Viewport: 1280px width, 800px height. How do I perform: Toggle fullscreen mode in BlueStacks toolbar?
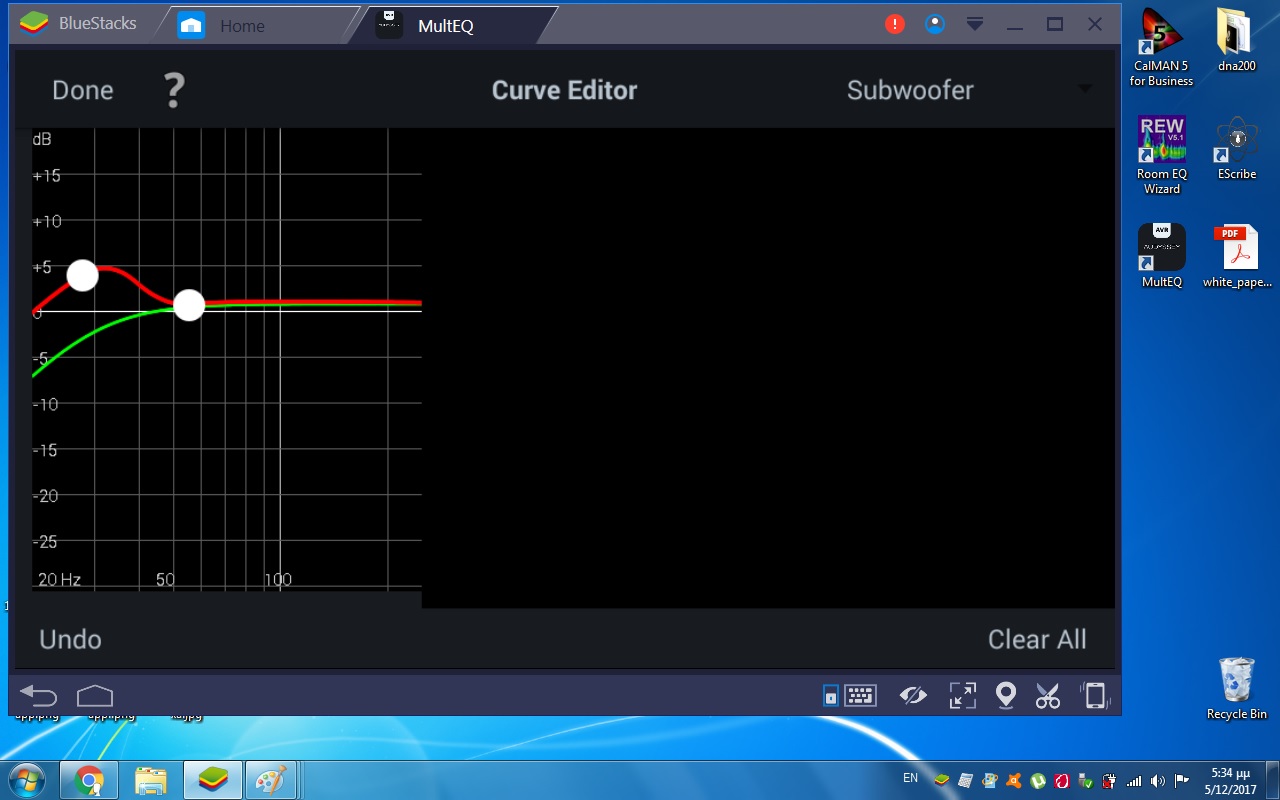962,696
